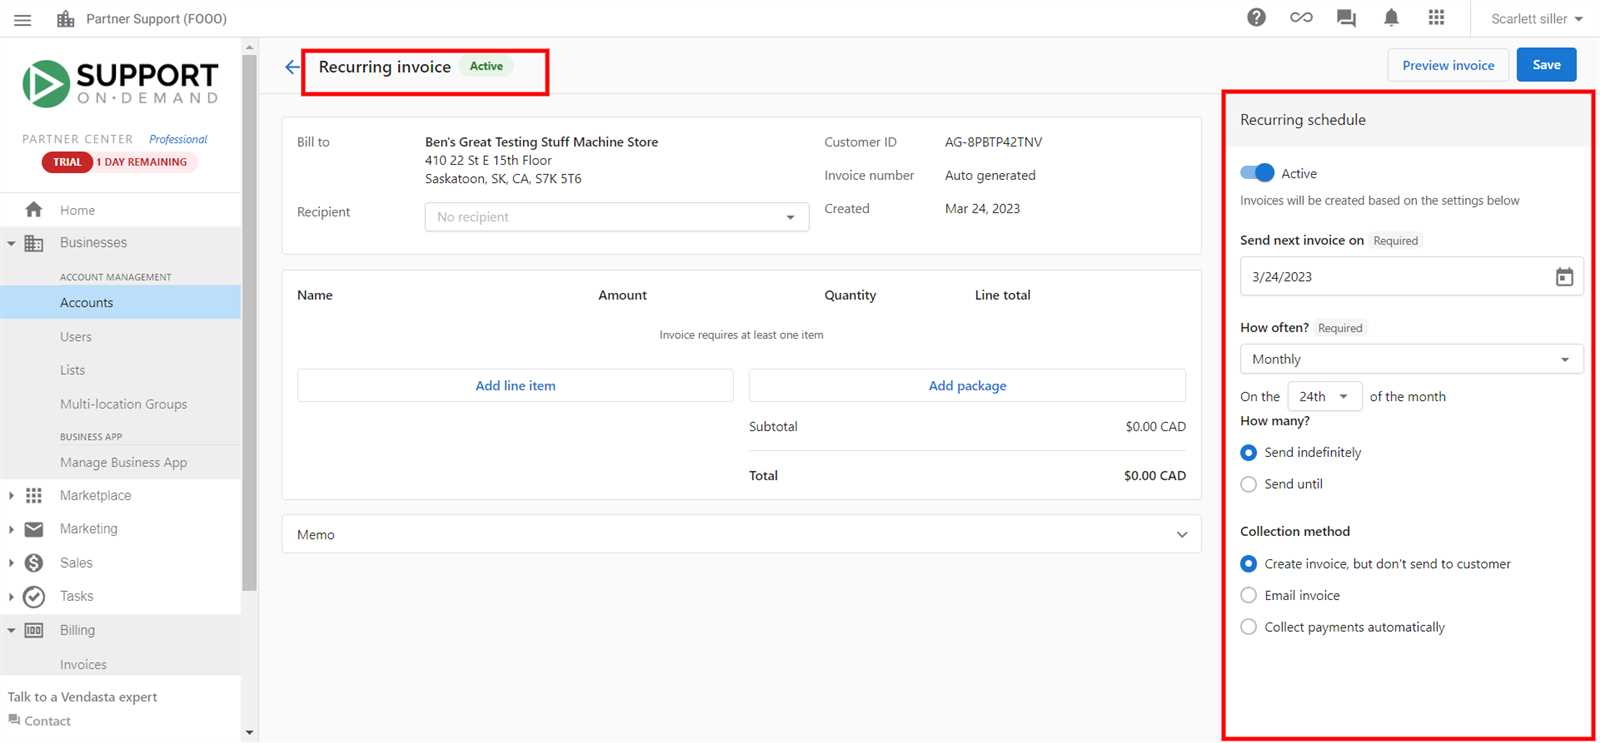Click the sidebar vertical scrollbar
1600x743 pixels.
click(249, 320)
